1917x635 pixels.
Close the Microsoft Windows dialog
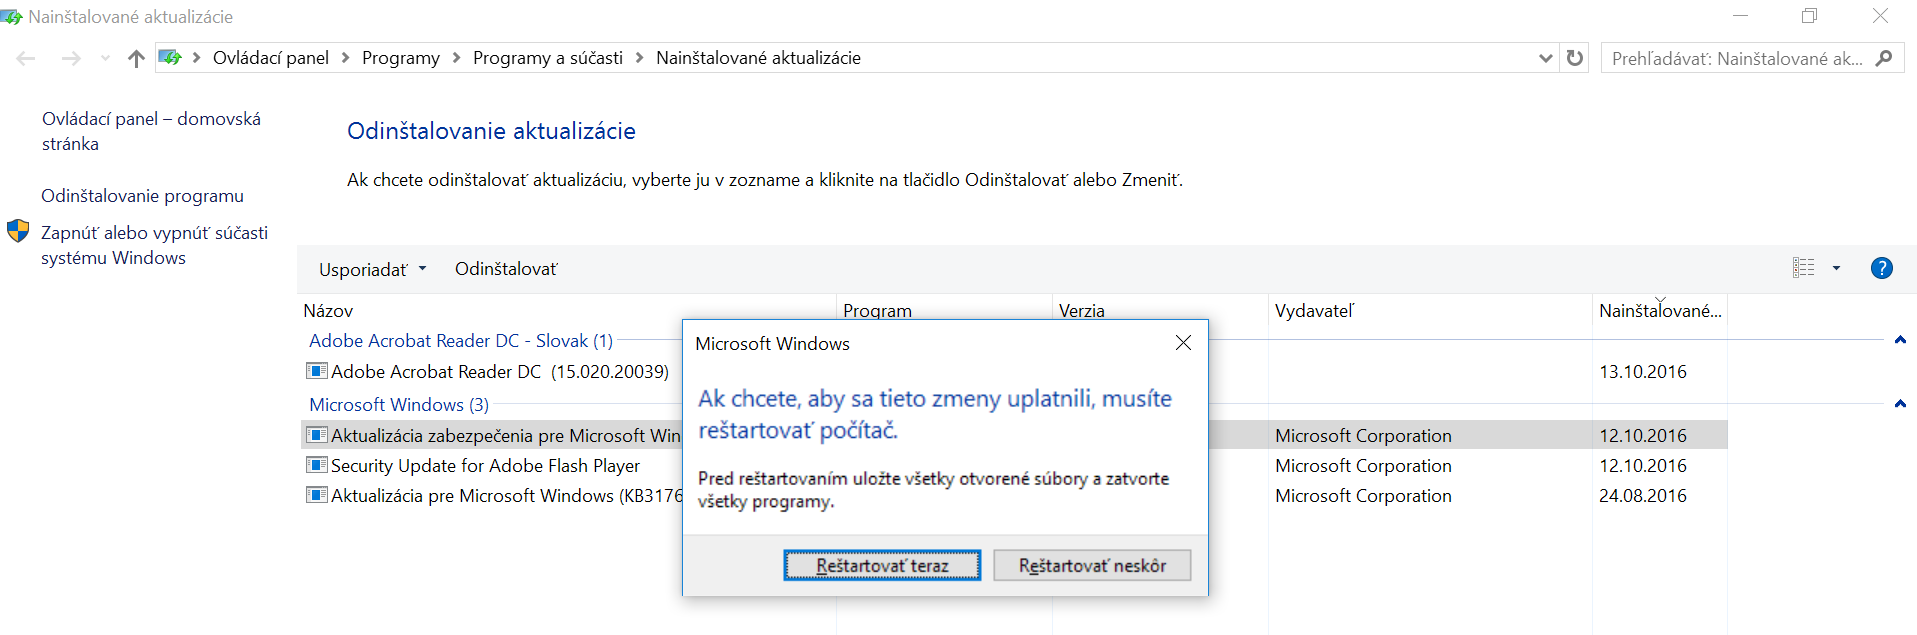(1183, 343)
